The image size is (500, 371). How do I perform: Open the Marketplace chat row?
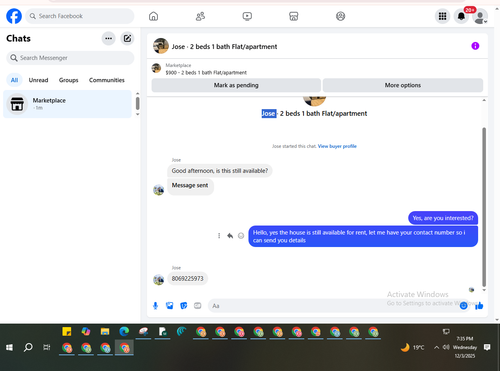point(68,104)
